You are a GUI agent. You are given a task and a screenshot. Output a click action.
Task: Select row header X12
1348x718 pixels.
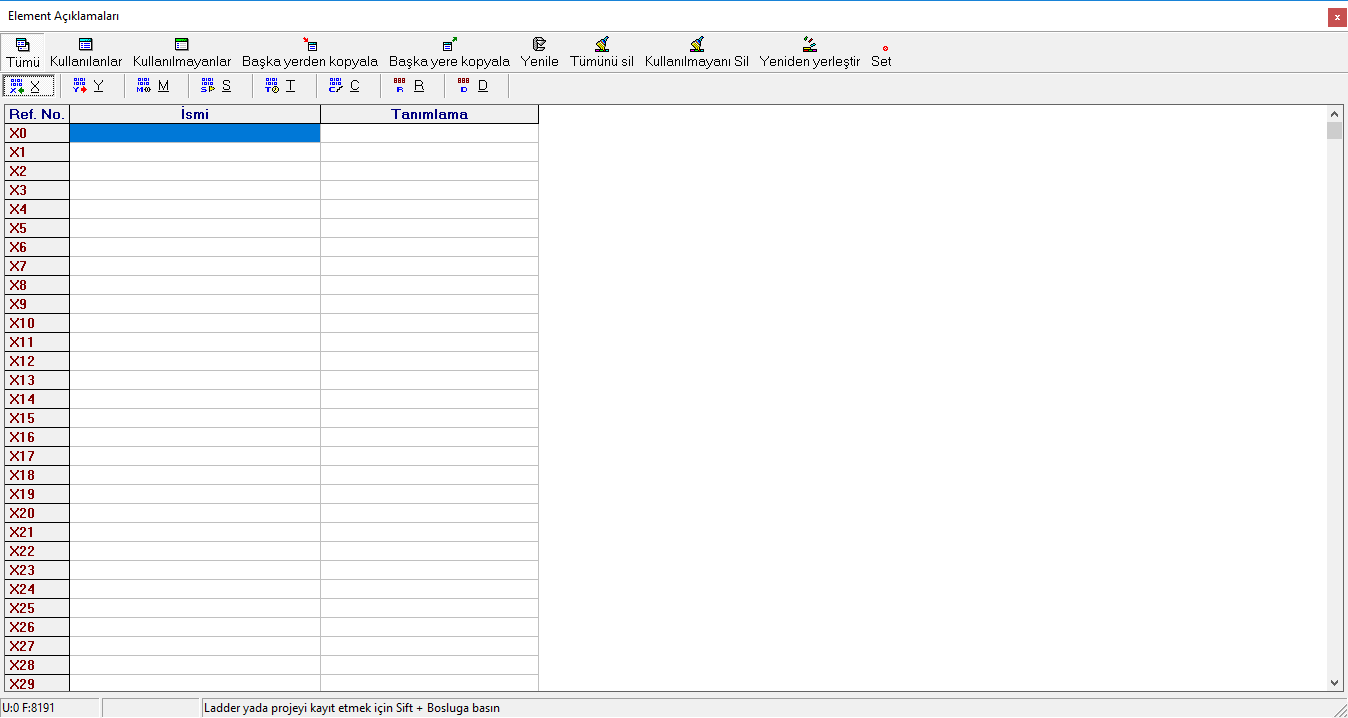click(x=36, y=361)
